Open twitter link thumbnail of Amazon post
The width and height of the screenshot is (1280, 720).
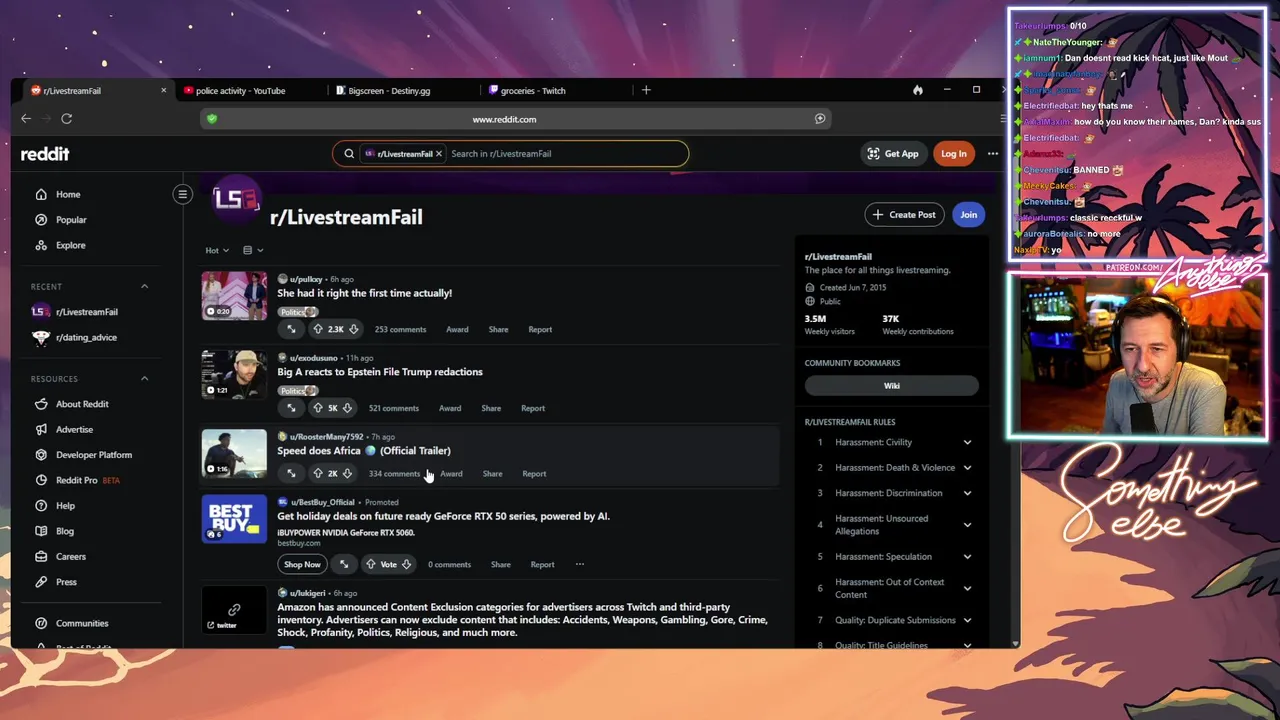234,610
